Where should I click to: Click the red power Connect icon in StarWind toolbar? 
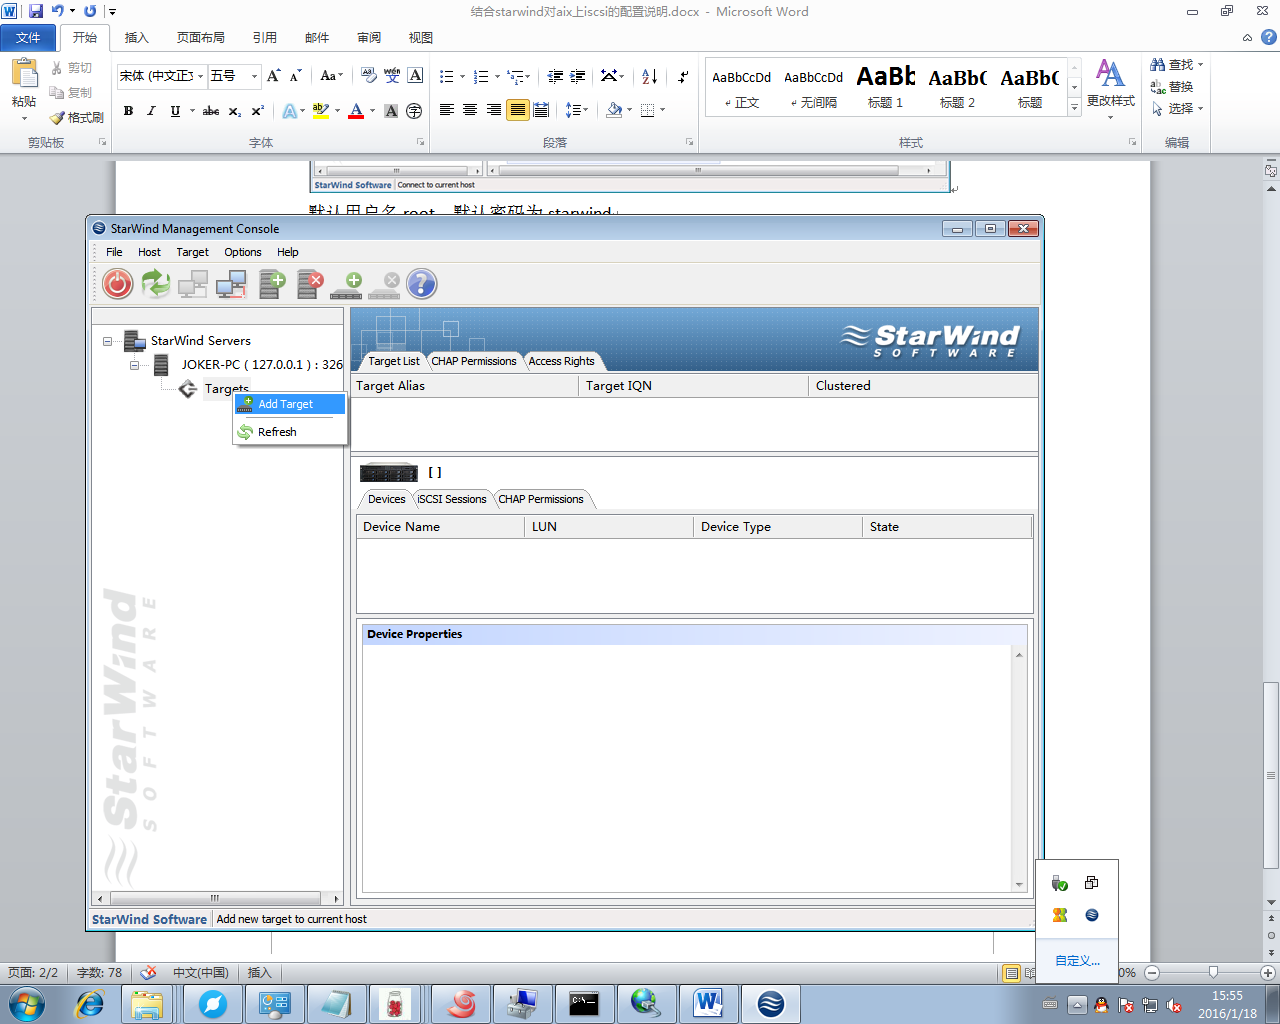point(118,284)
